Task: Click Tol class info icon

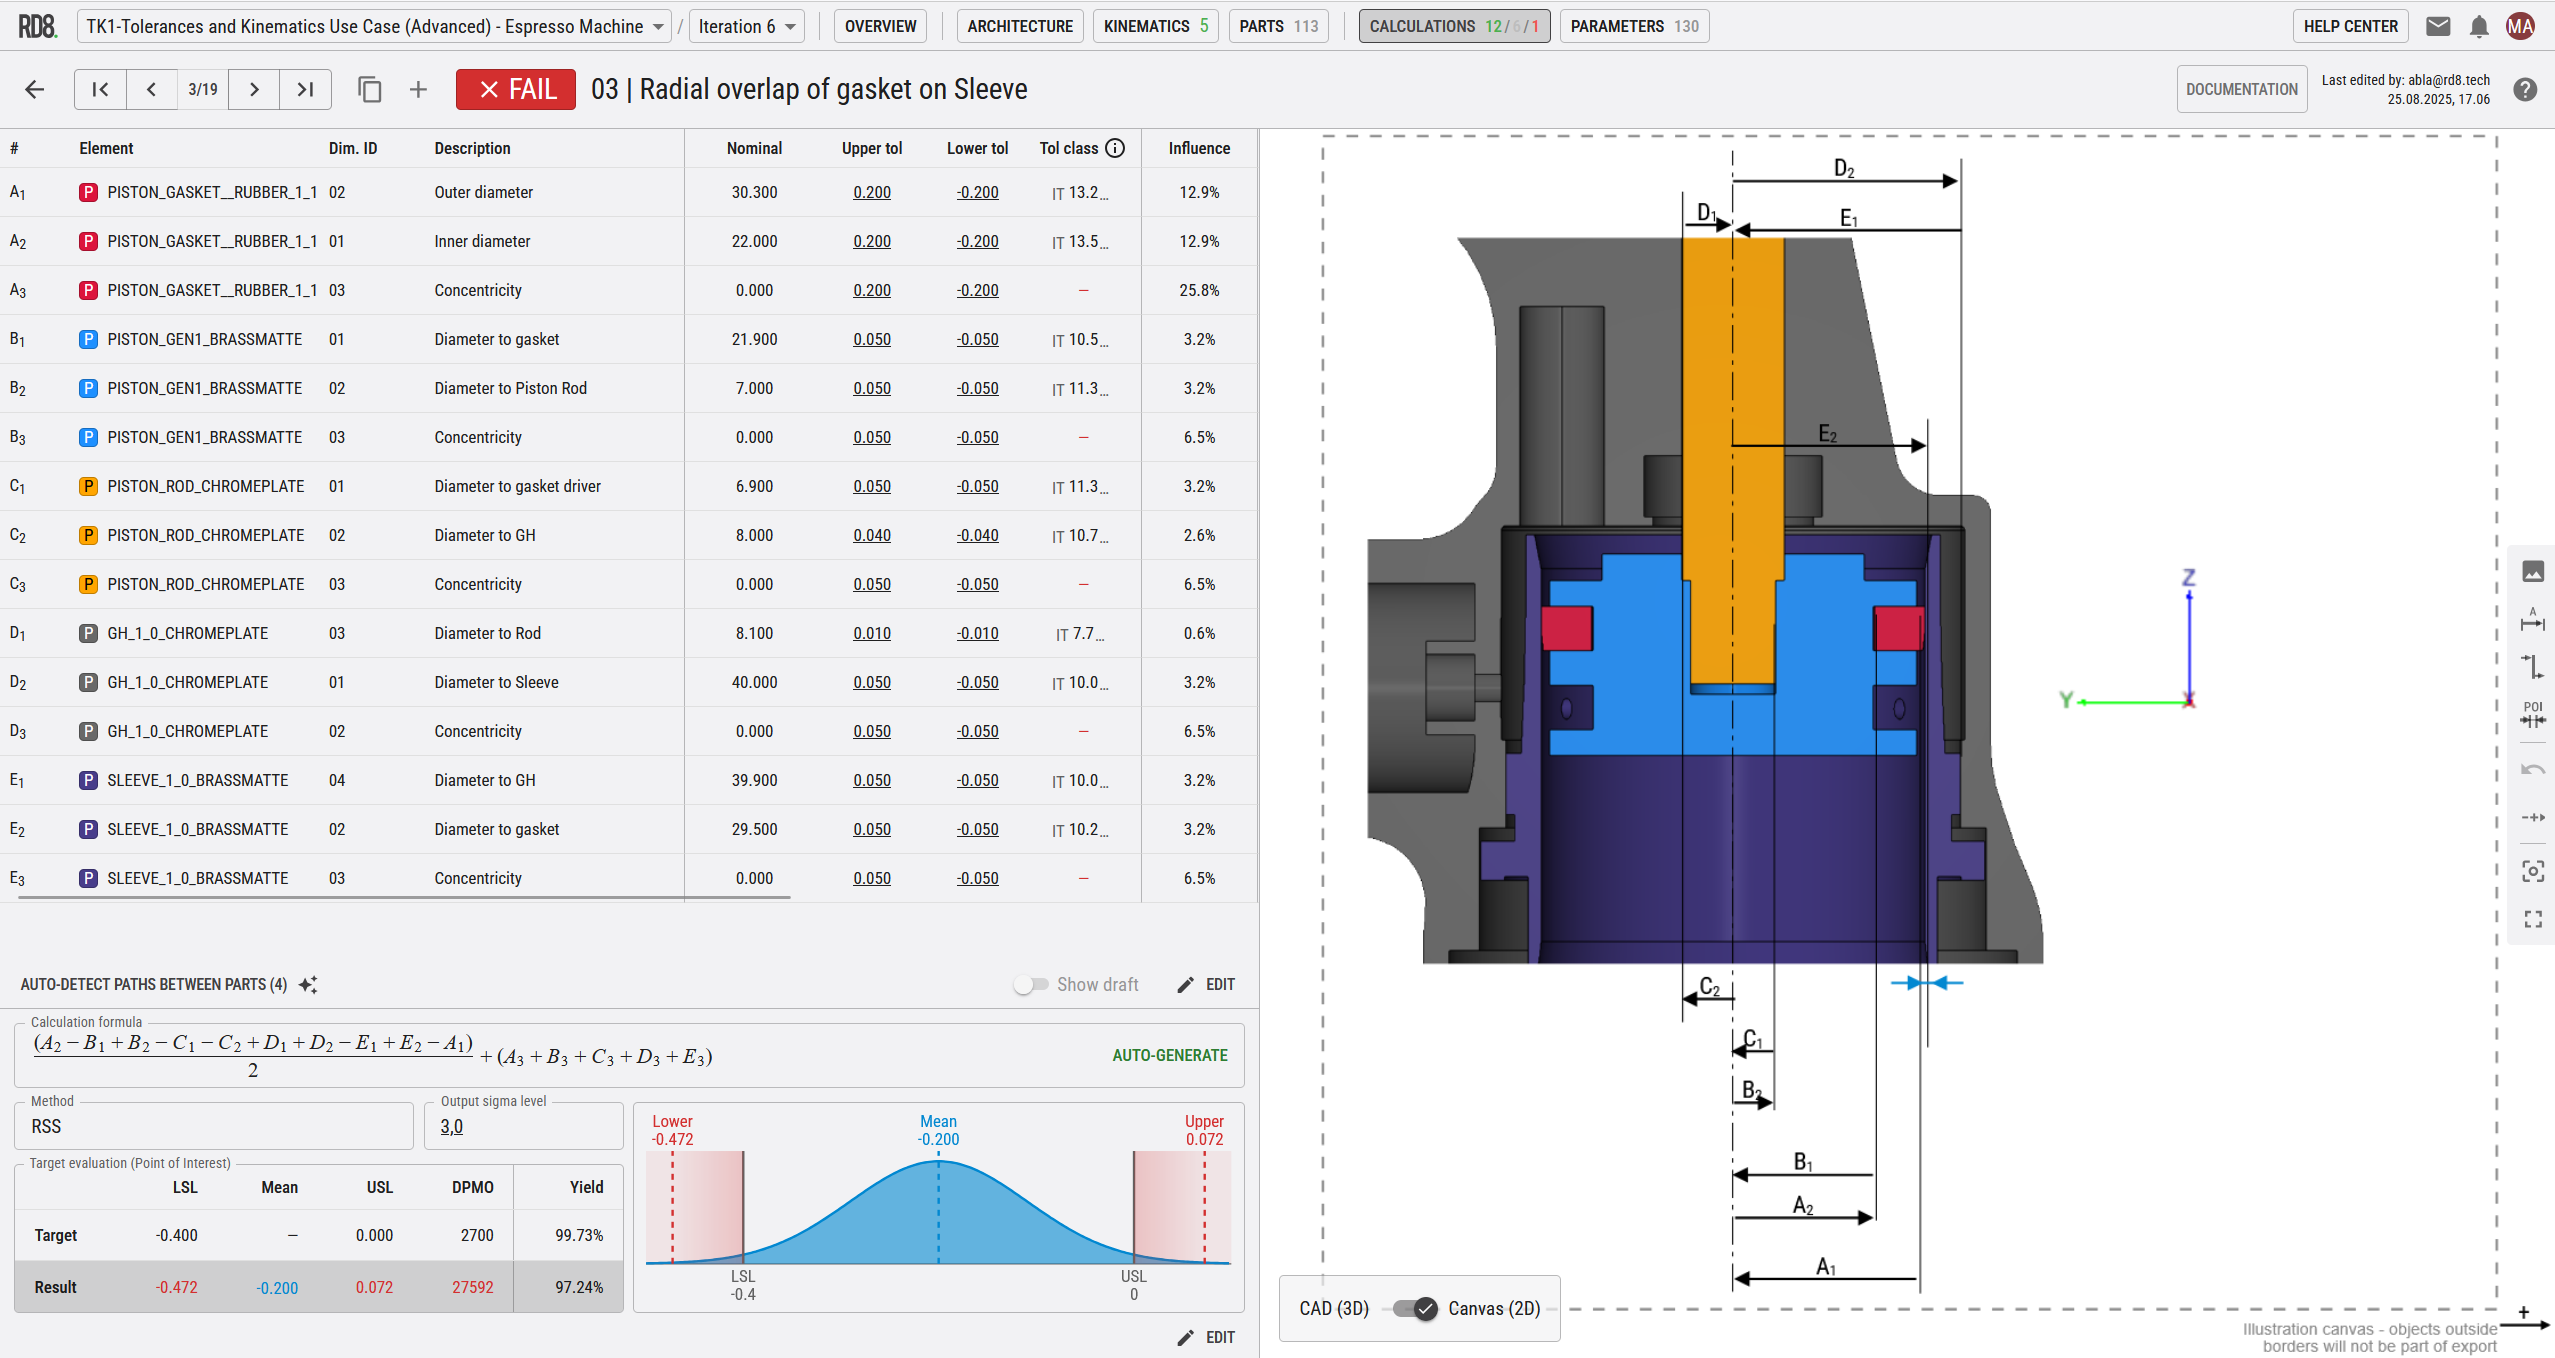Action: coord(1115,148)
